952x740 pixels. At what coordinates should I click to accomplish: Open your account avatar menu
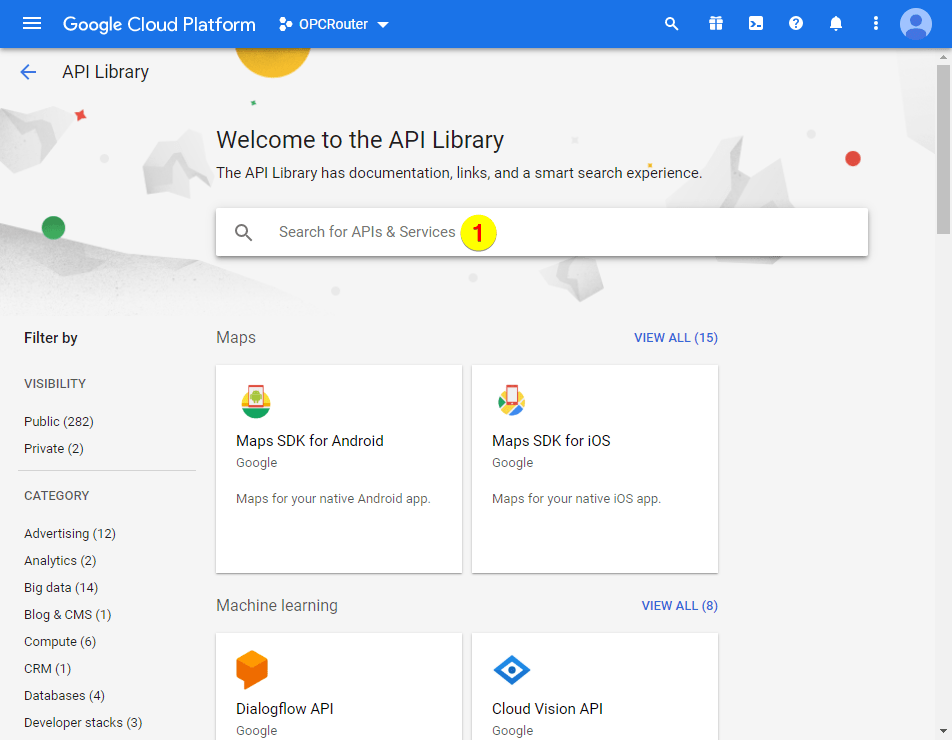[915, 23]
